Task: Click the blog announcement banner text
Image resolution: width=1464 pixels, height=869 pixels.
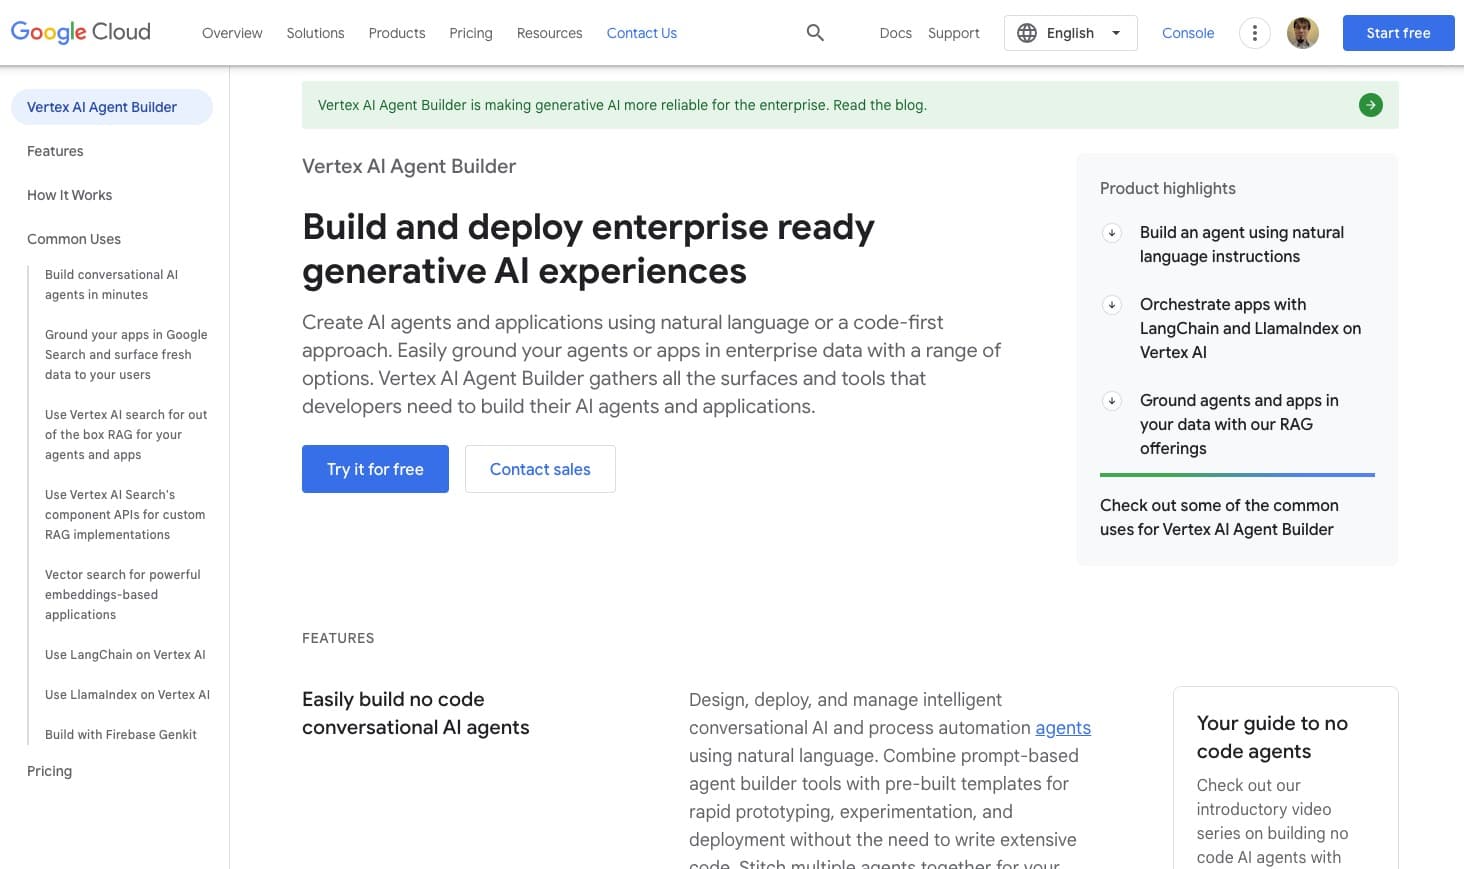Action: point(622,105)
